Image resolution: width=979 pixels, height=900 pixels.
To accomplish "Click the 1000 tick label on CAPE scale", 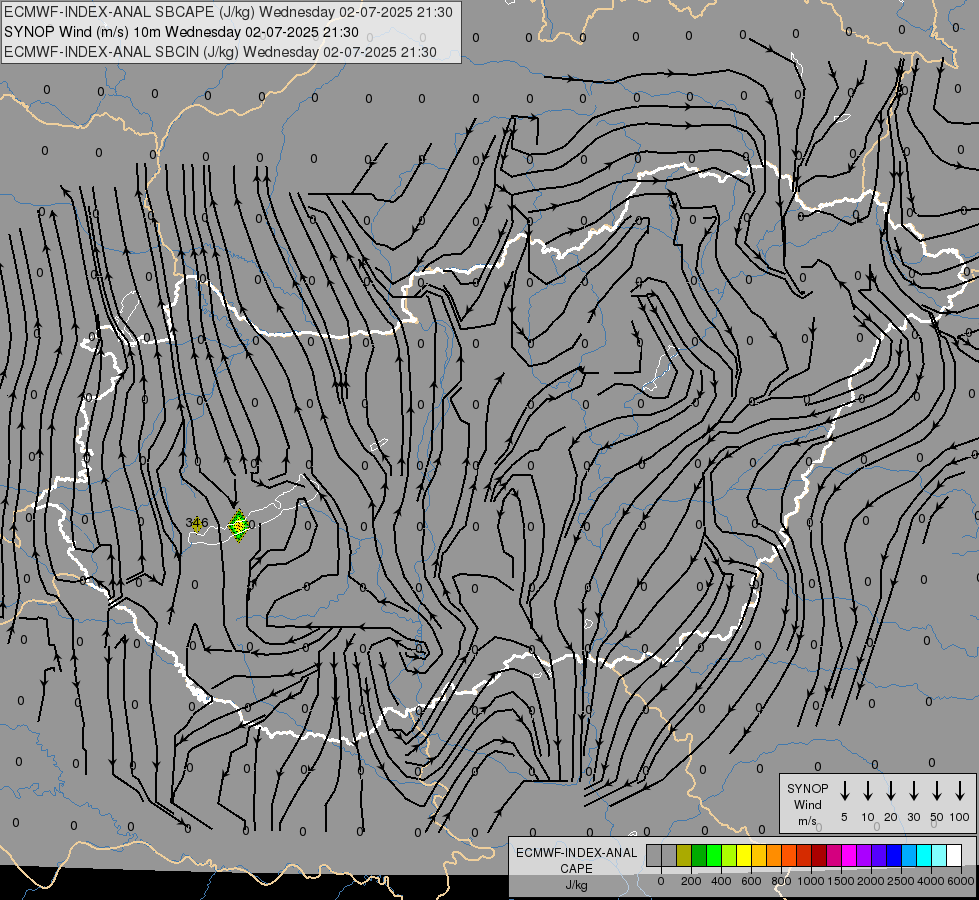I will (811, 881).
